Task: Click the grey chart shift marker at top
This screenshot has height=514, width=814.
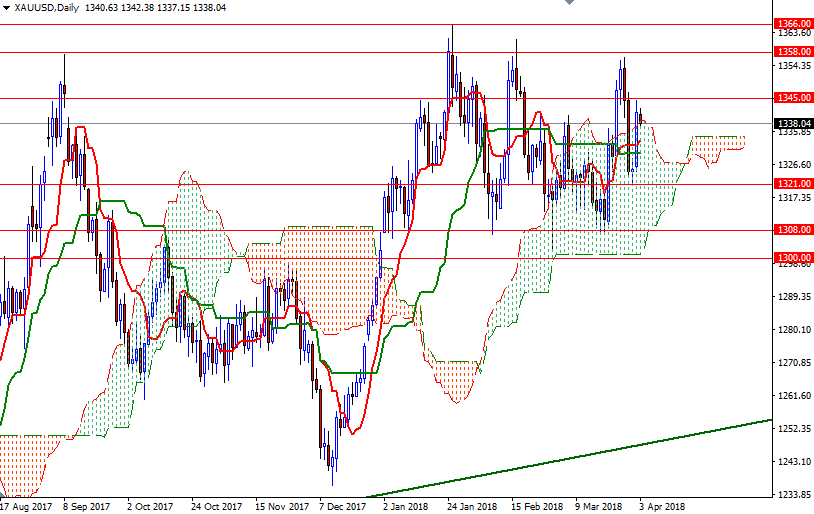Action: pyautogui.click(x=569, y=2)
